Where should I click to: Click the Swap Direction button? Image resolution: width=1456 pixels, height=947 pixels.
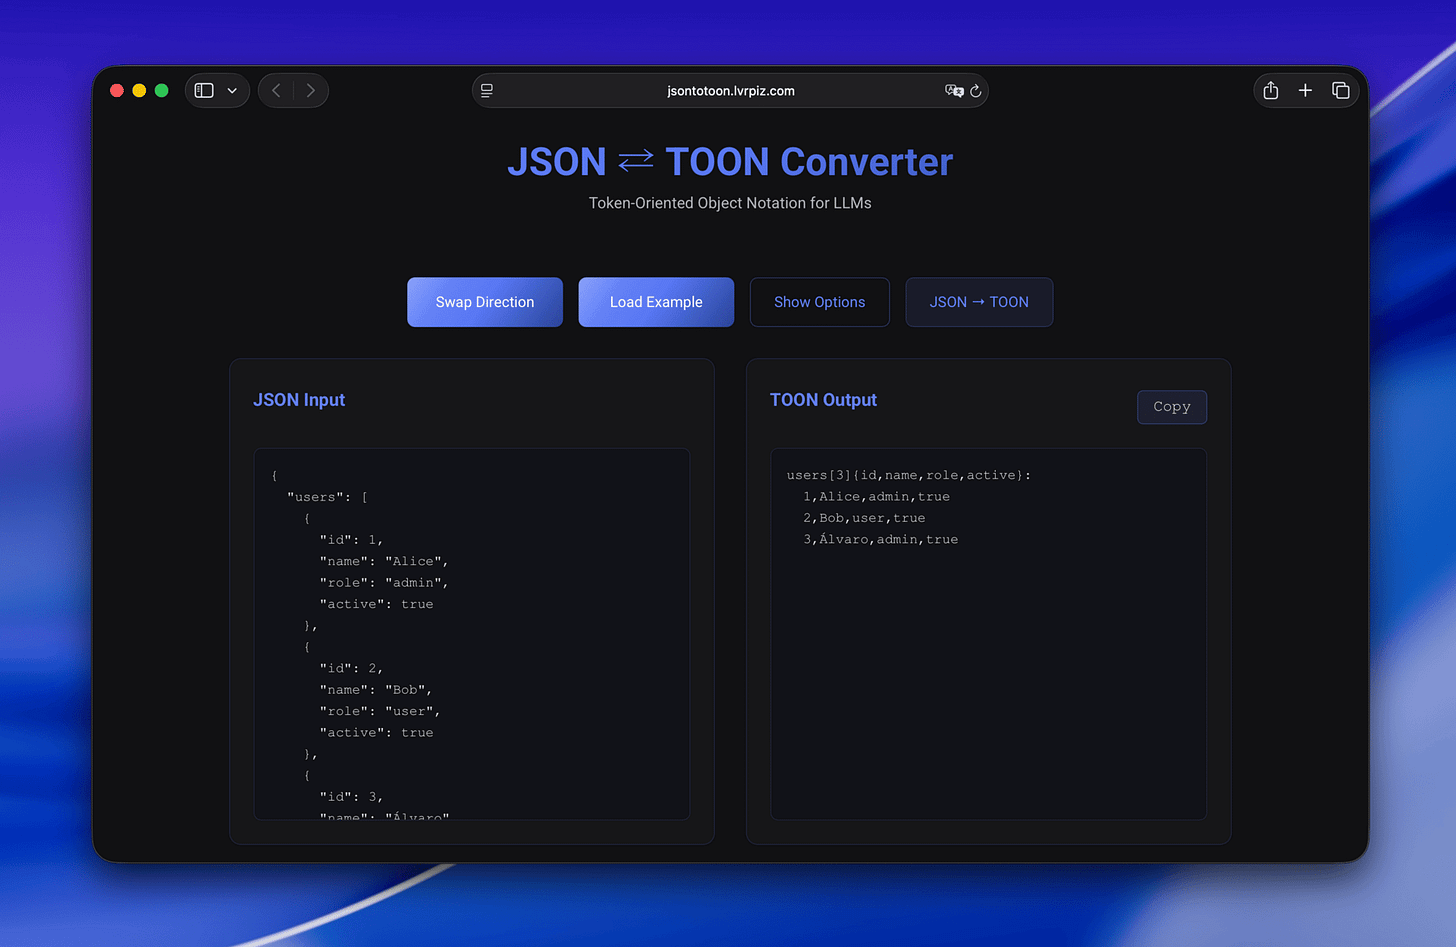click(485, 302)
